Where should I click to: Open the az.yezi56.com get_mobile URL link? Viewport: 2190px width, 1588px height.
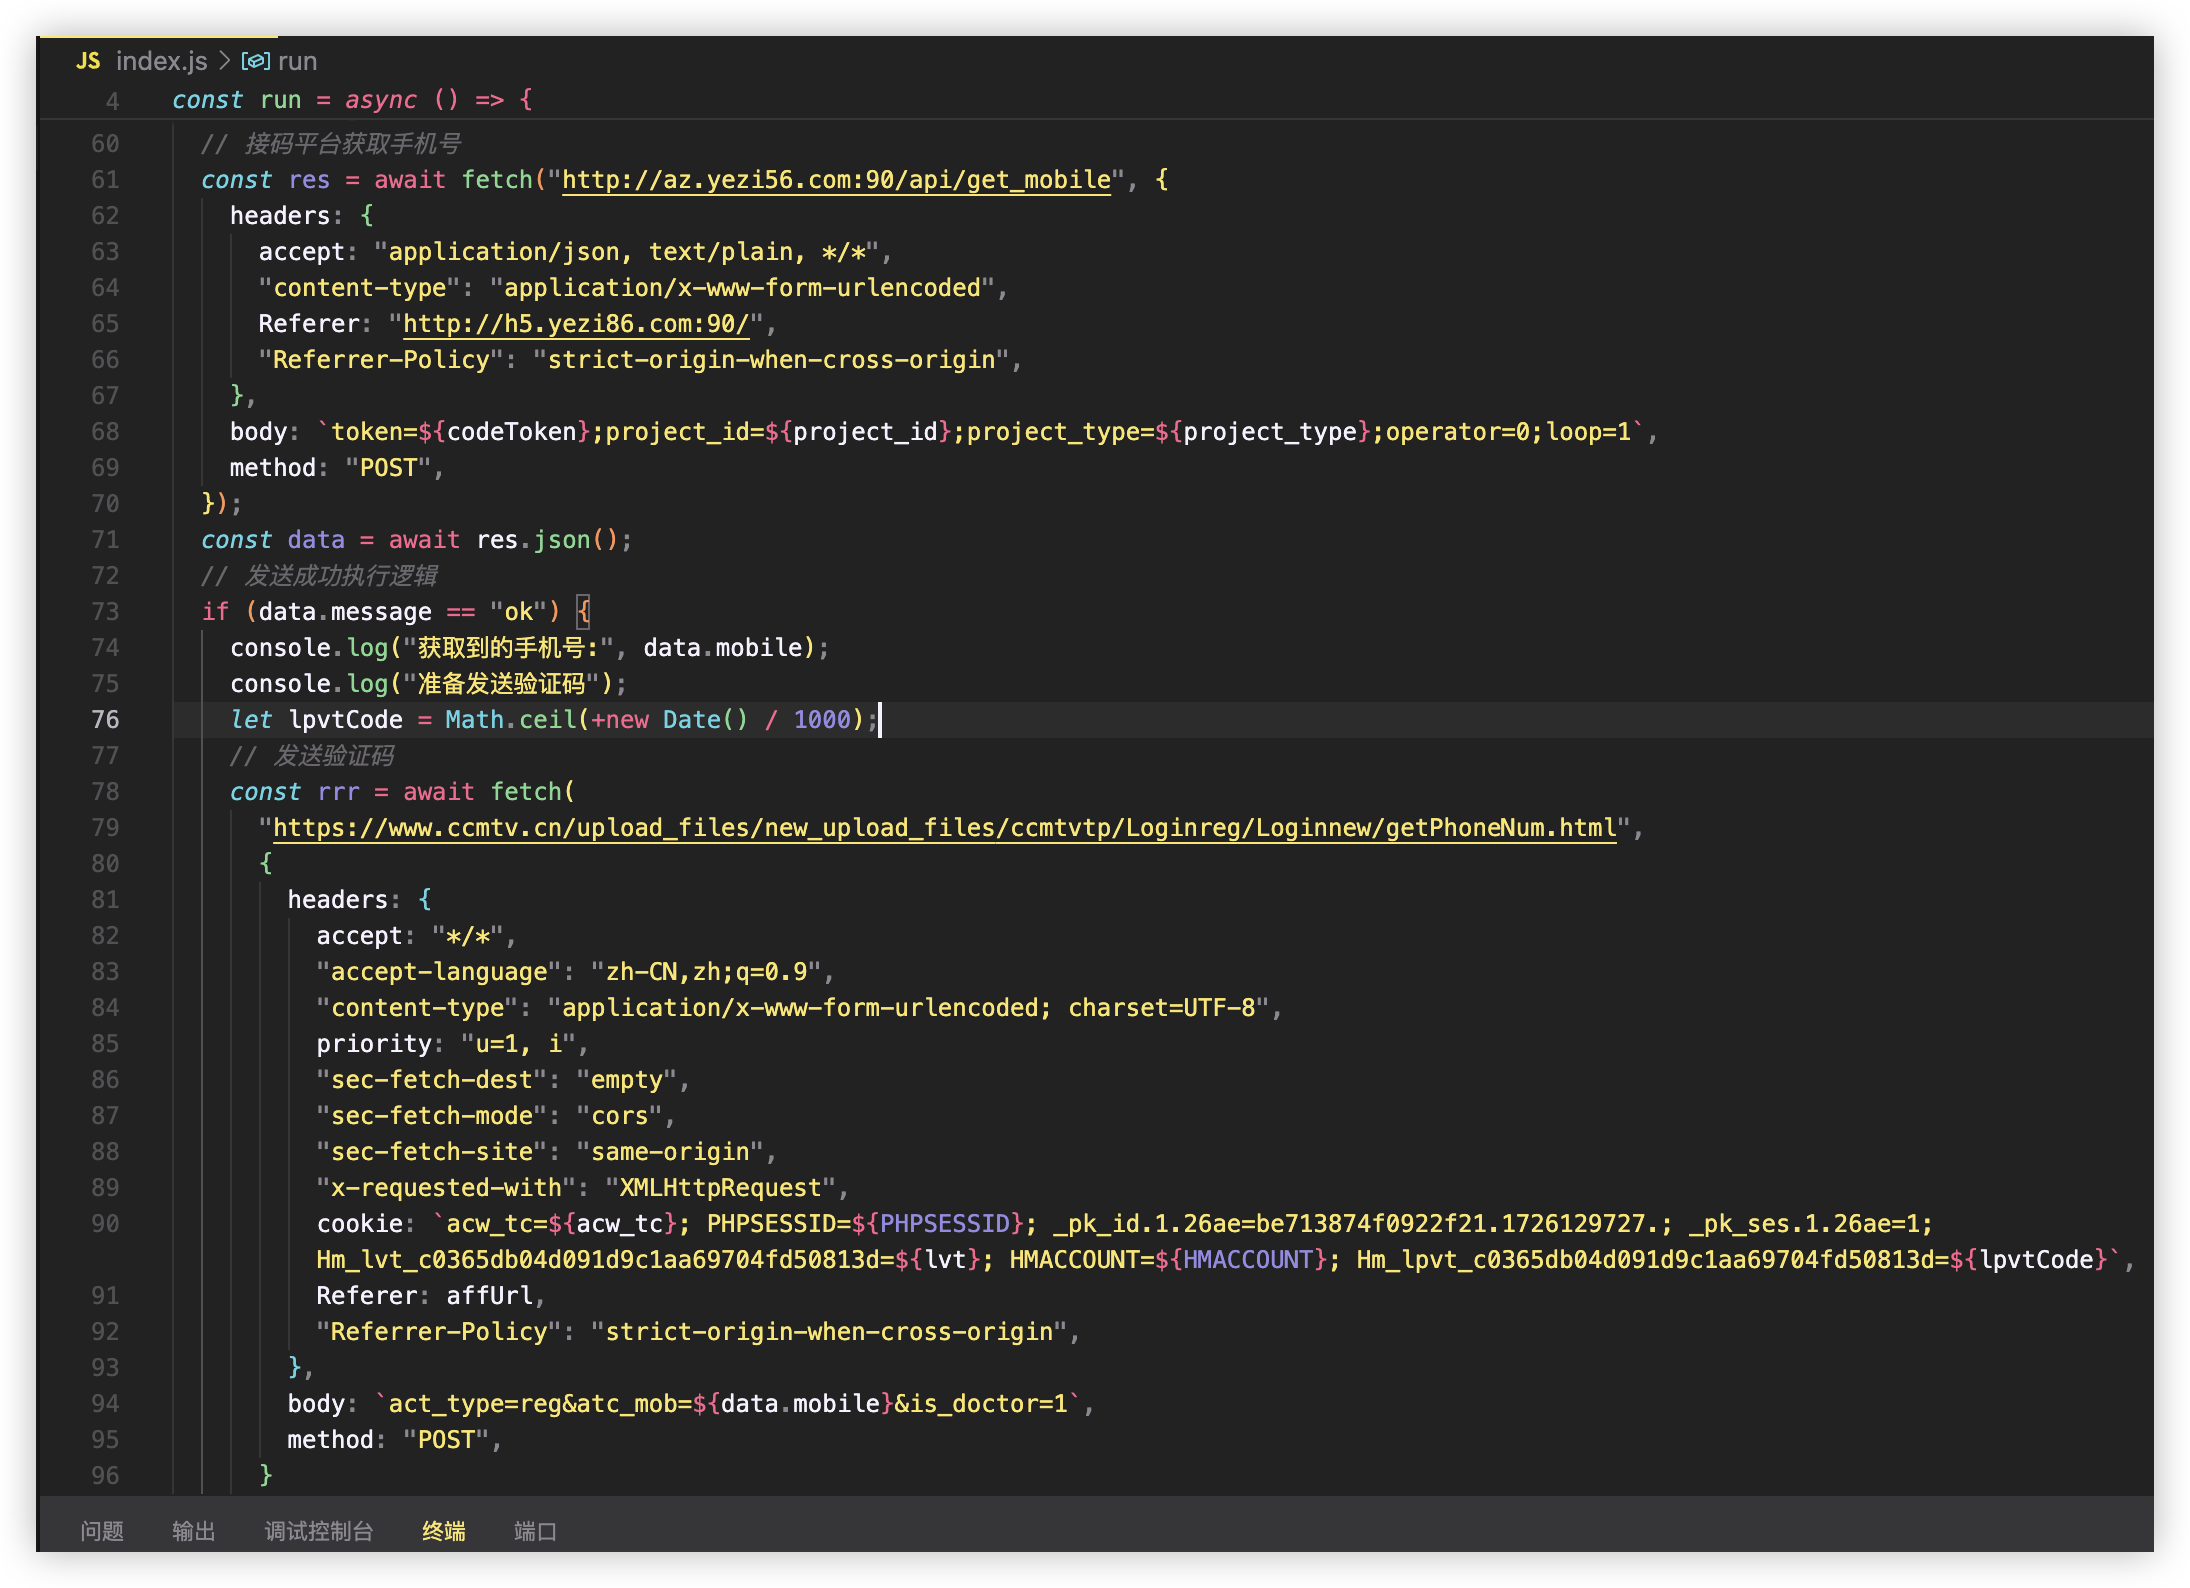[x=836, y=180]
